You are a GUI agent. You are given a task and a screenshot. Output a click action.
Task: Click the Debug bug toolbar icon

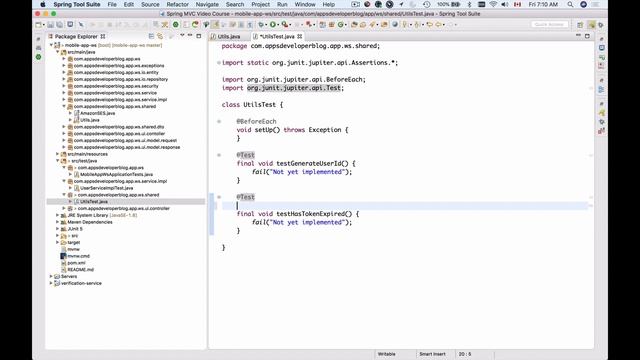click(261, 25)
